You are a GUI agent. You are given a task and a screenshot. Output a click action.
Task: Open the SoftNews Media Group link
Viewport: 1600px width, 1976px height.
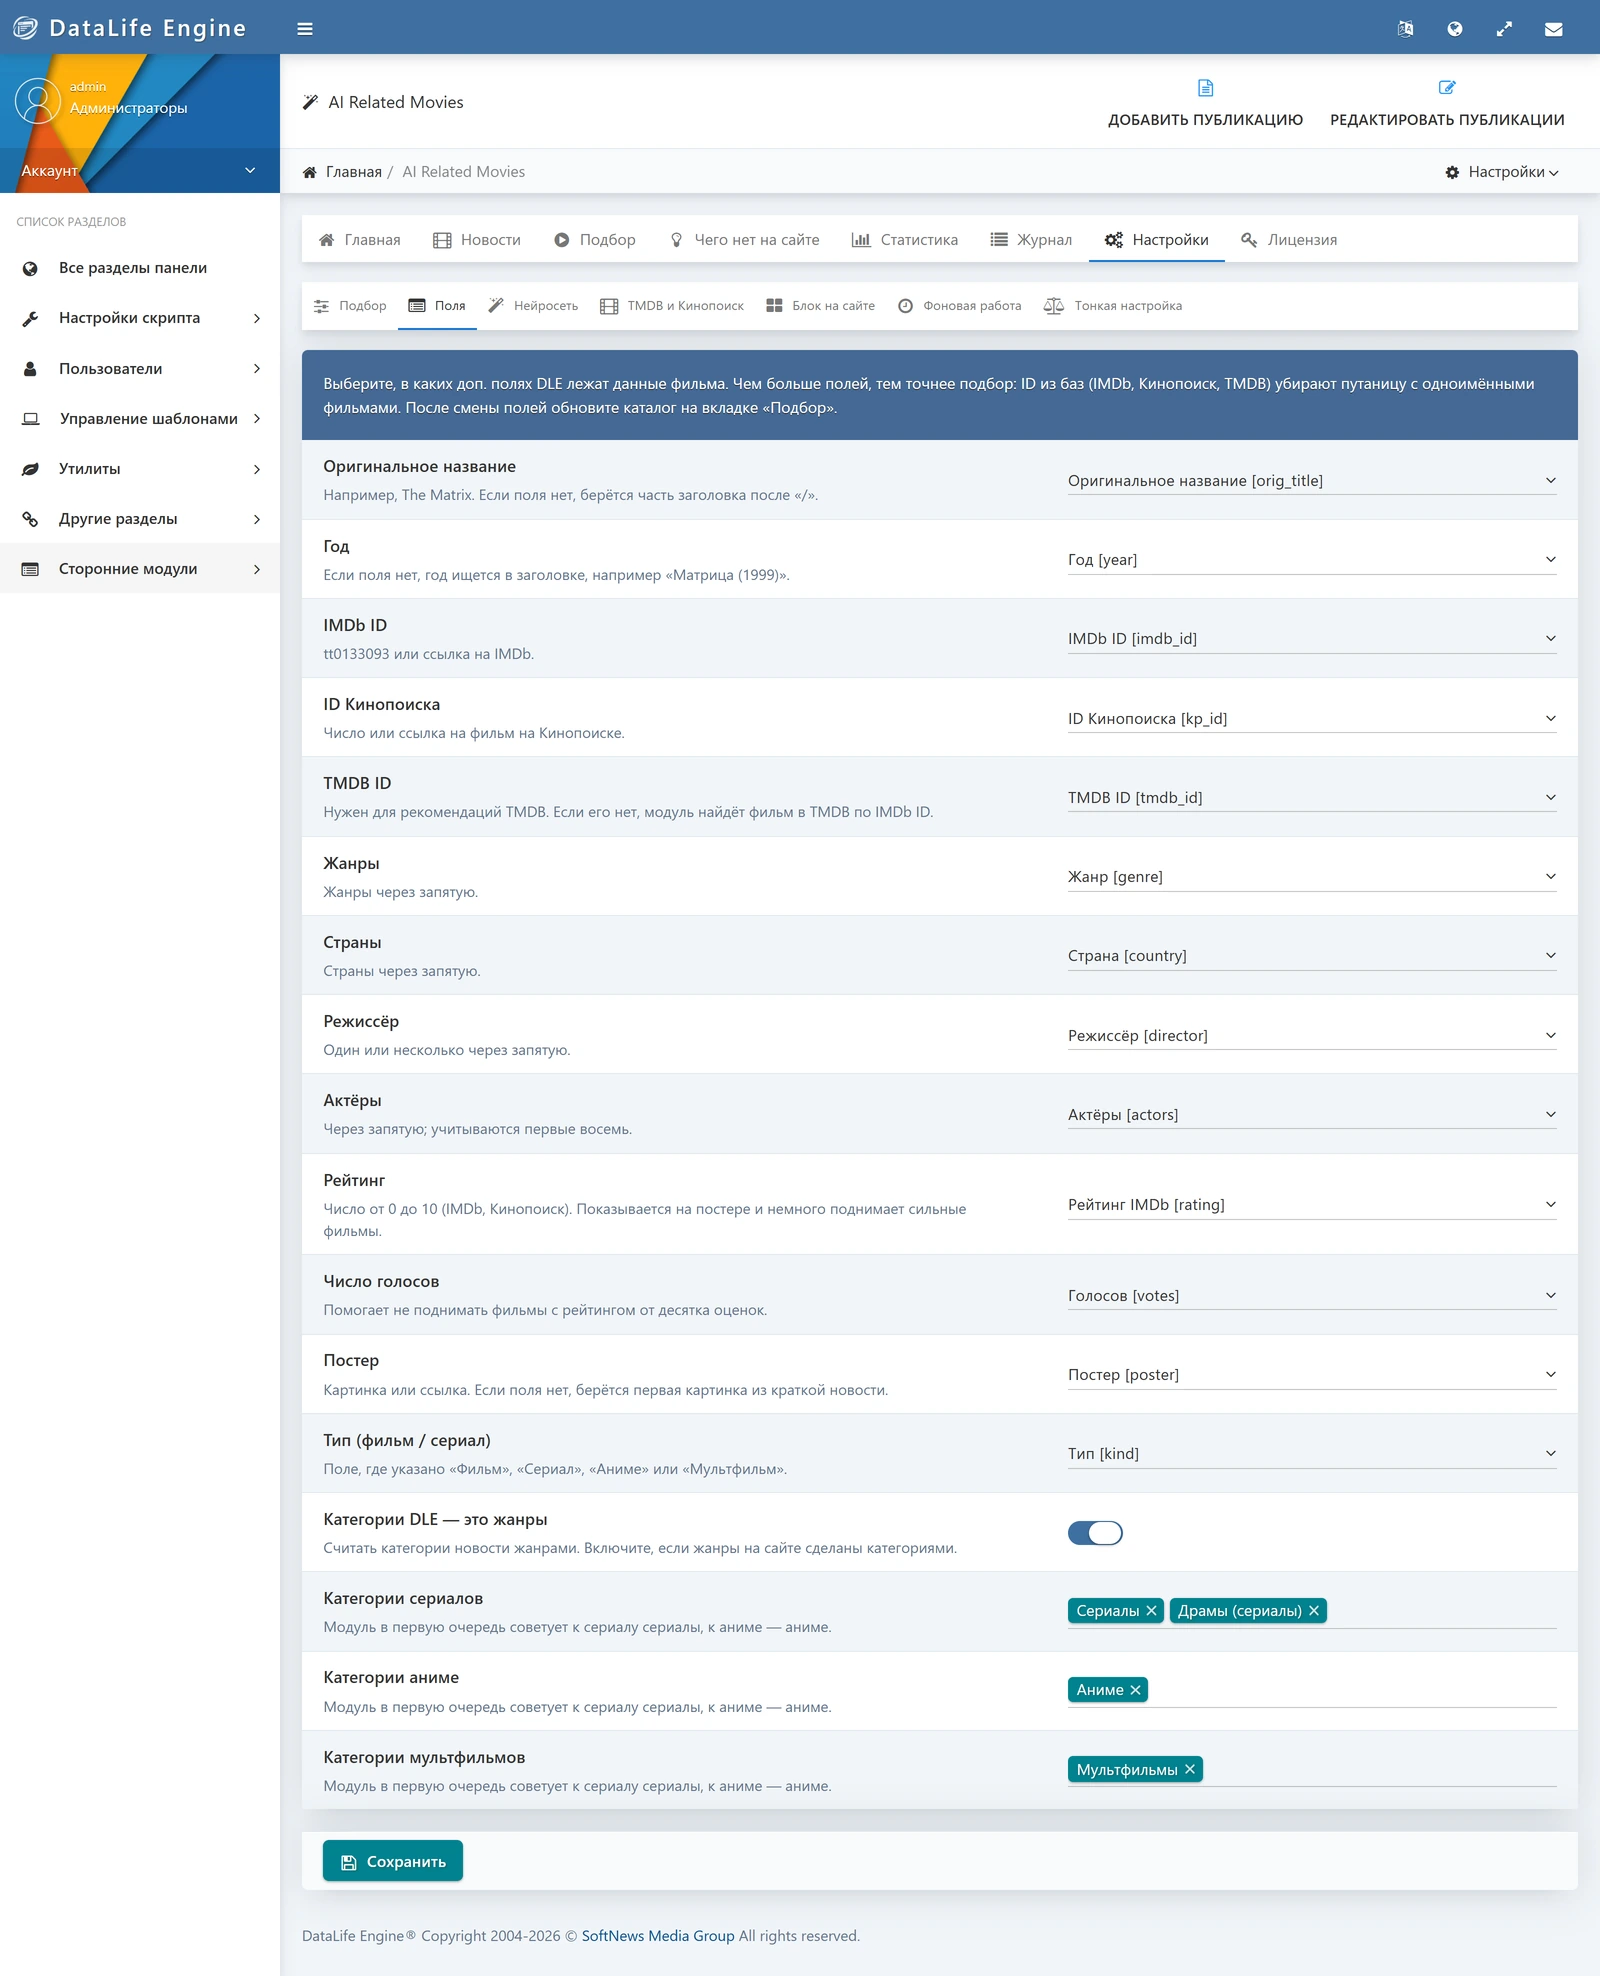(658, 1936)
